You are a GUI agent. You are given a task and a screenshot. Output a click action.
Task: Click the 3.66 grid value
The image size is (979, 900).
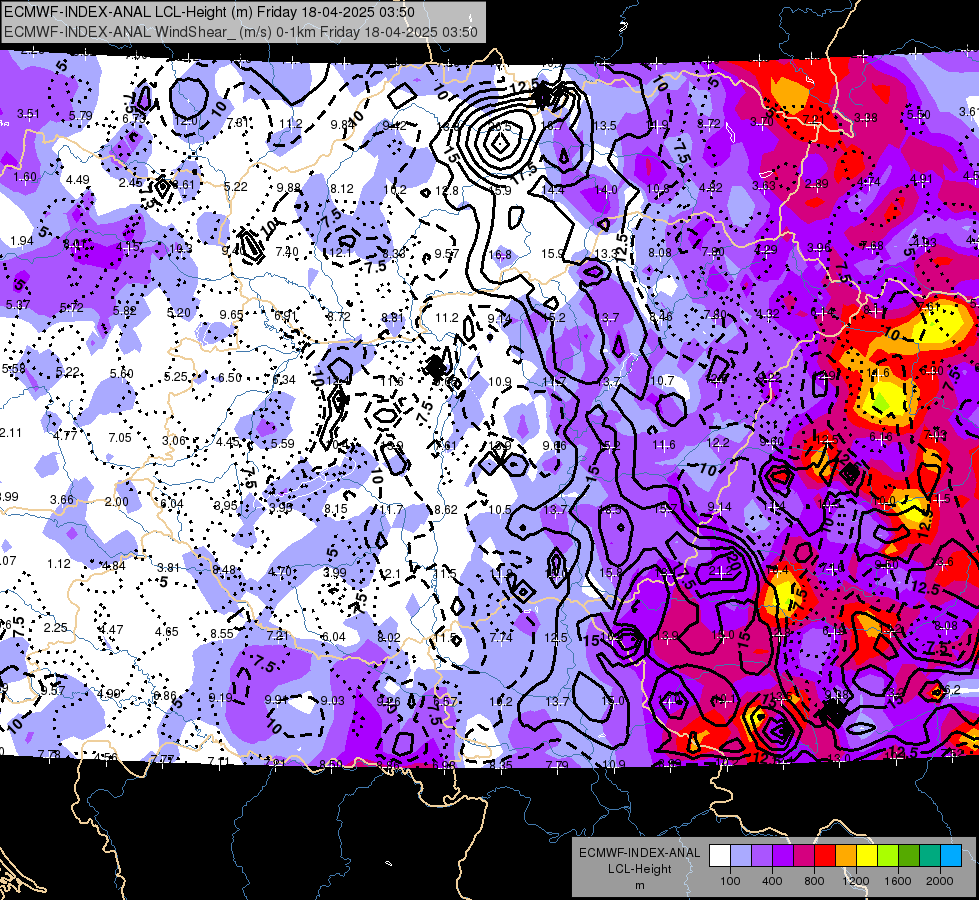coord(62,499)
